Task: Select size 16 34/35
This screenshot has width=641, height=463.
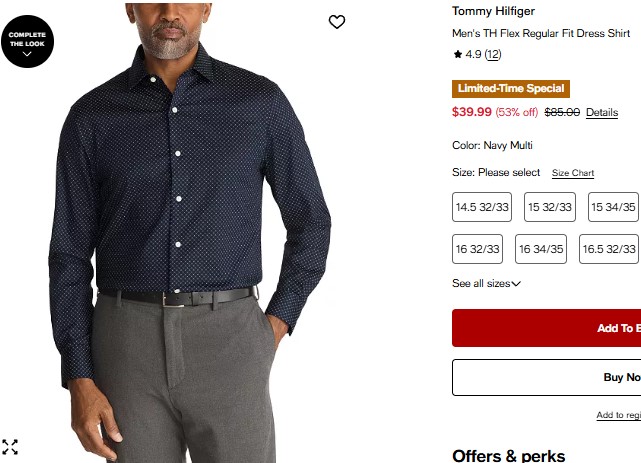Action: coord(541,249)
